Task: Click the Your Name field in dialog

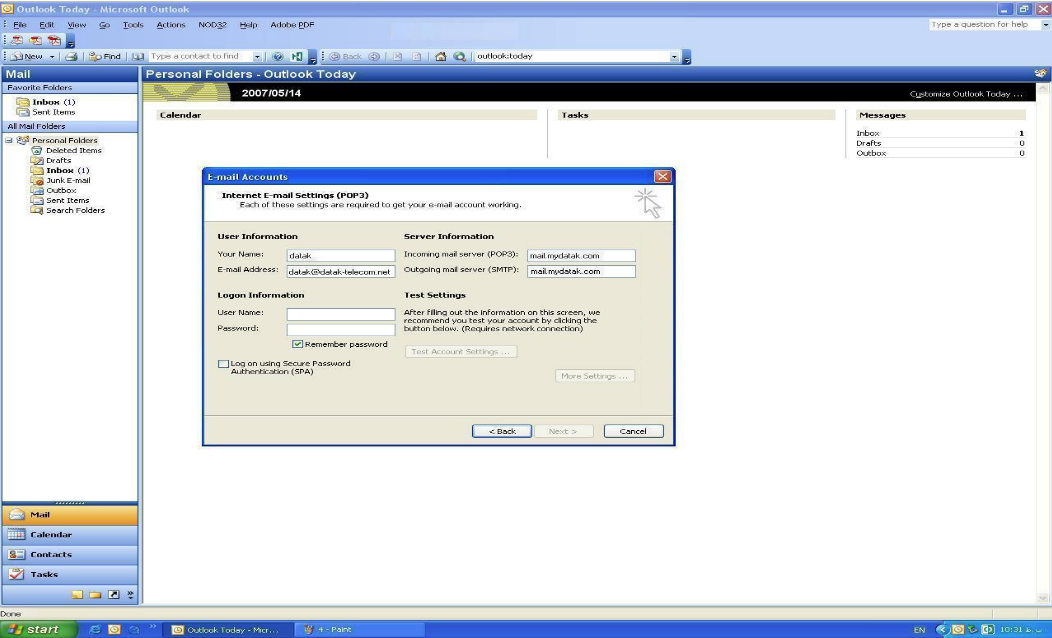Action: click(x=341, y=256)
